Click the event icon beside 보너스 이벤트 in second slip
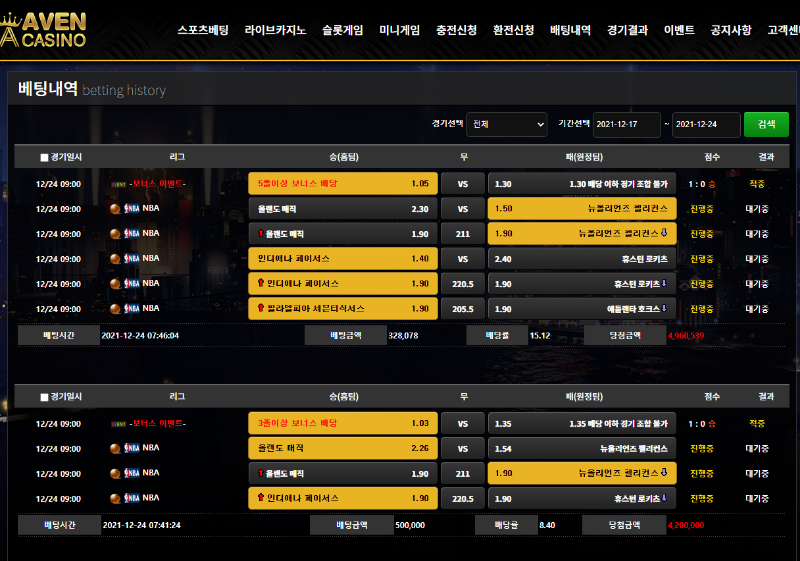This screenshot has width=800, height=561. pos(118,424)
